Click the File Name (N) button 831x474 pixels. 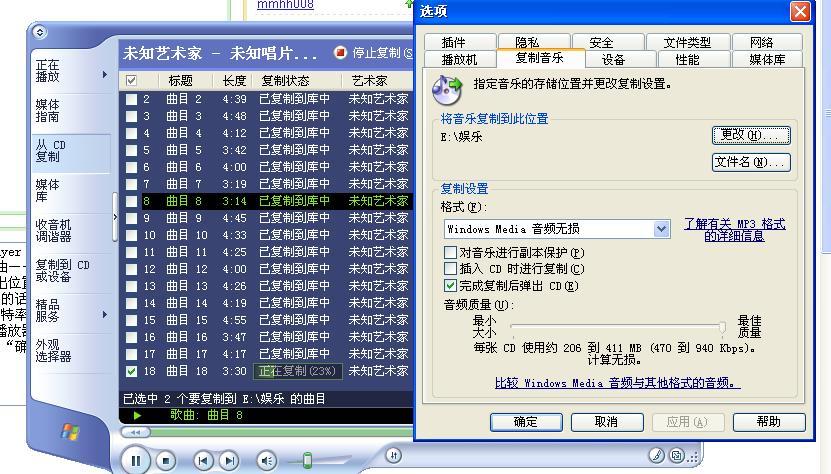[751, 162]
